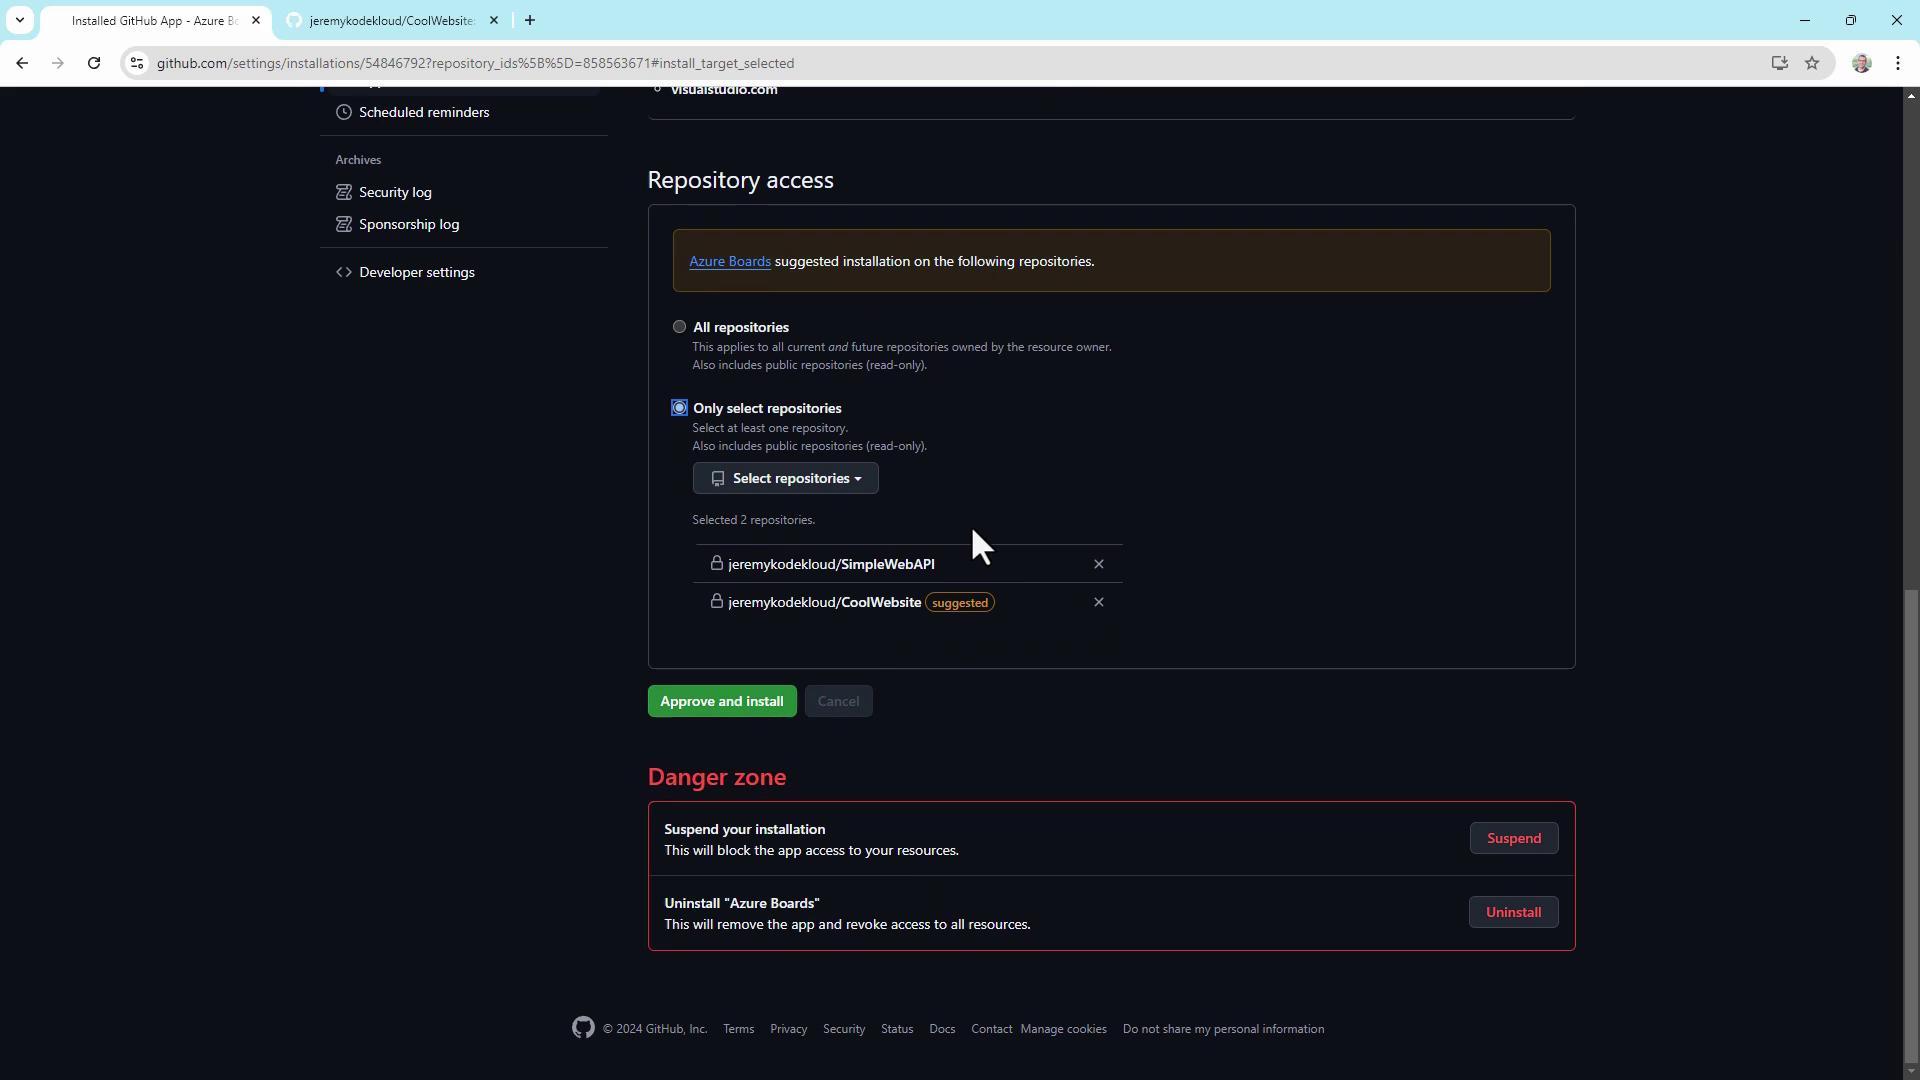Screen dimensions: 1920x1080
Task: Open the Contact footer link
Action: click(x=991, y=1029)
